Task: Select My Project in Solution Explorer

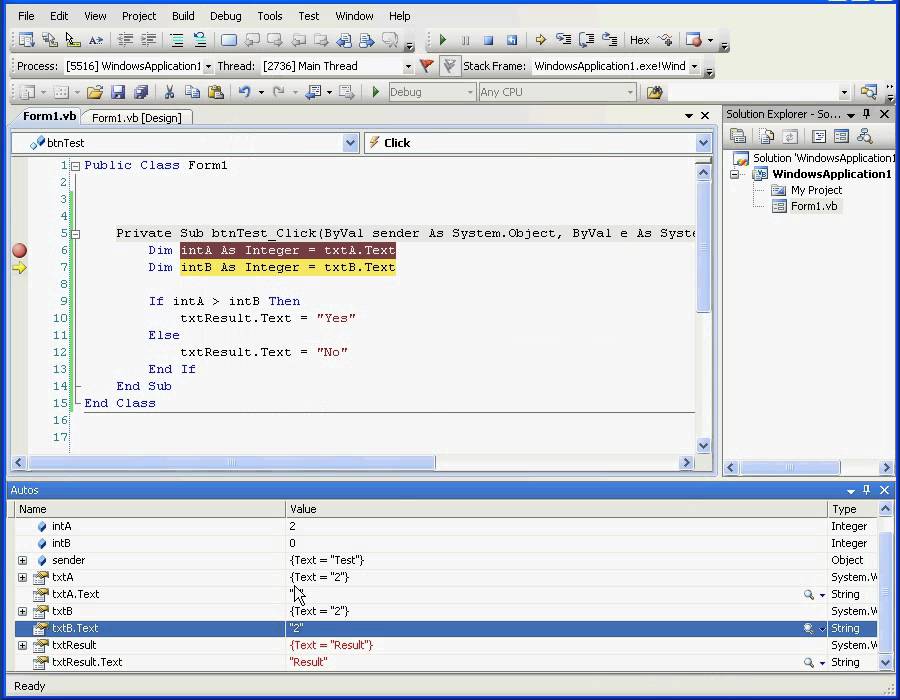Action: pyautogui.click(x=816, y=190)
